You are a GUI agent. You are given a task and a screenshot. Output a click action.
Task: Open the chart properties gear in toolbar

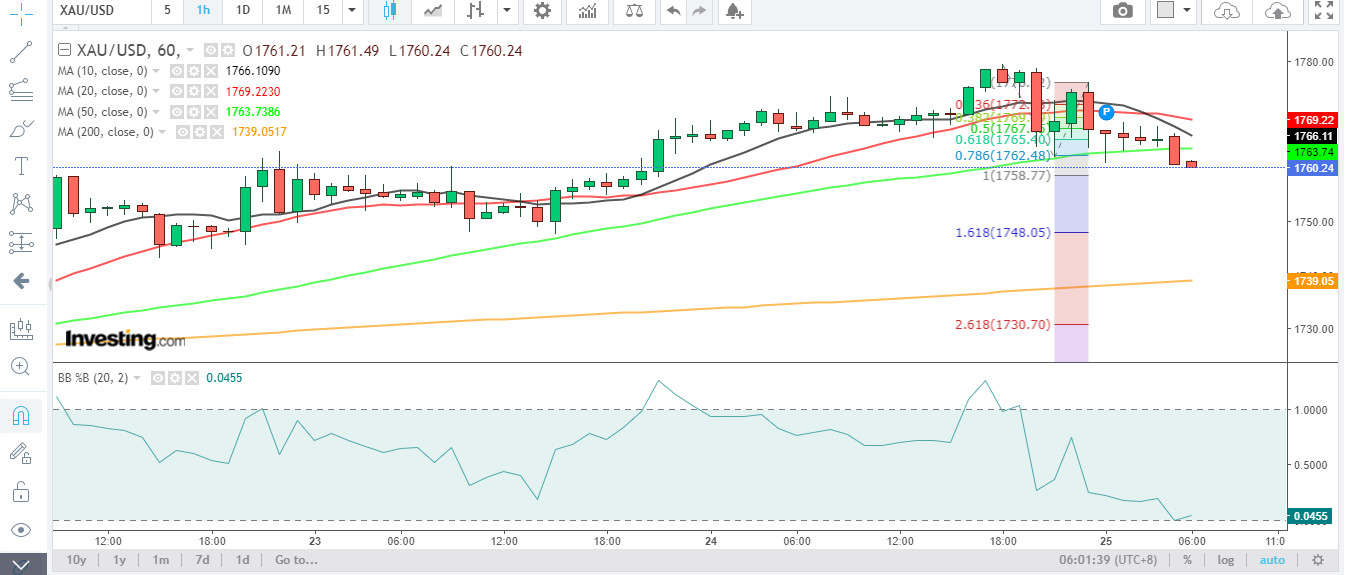(x=542, y=11)
